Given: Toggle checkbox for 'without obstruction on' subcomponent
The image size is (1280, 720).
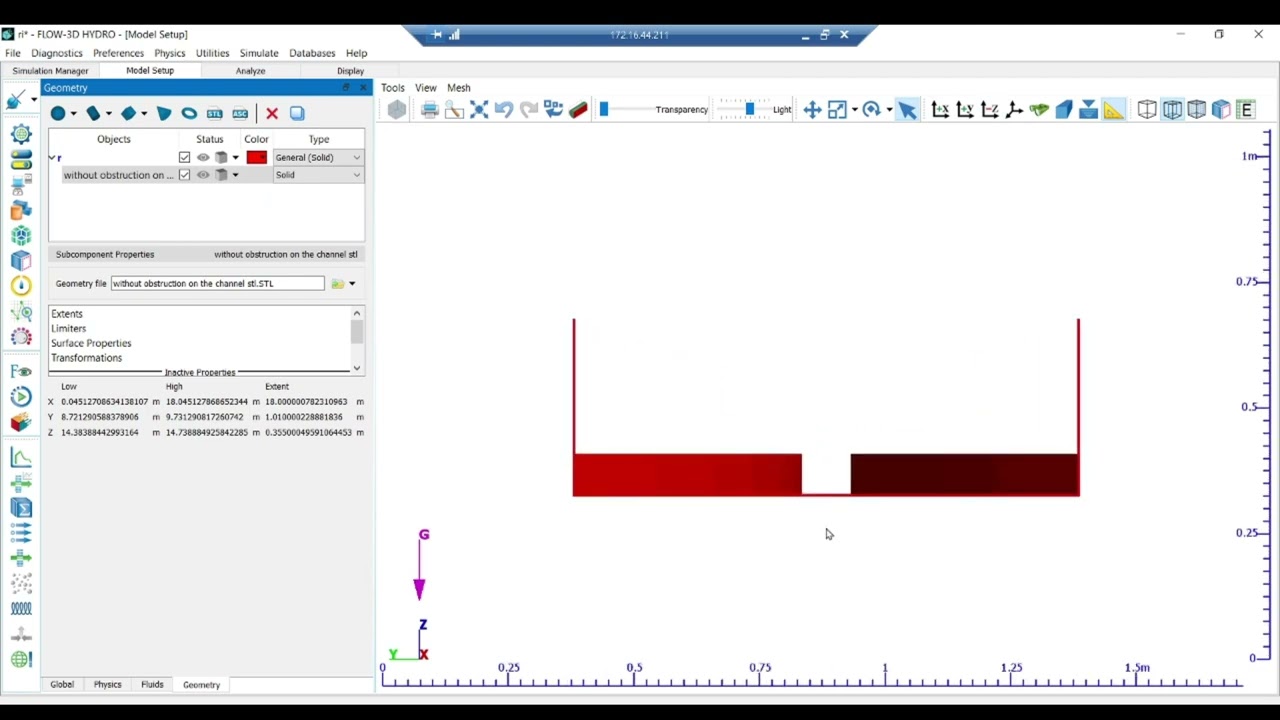Looking at the screenshot, I should pos(184,175).
